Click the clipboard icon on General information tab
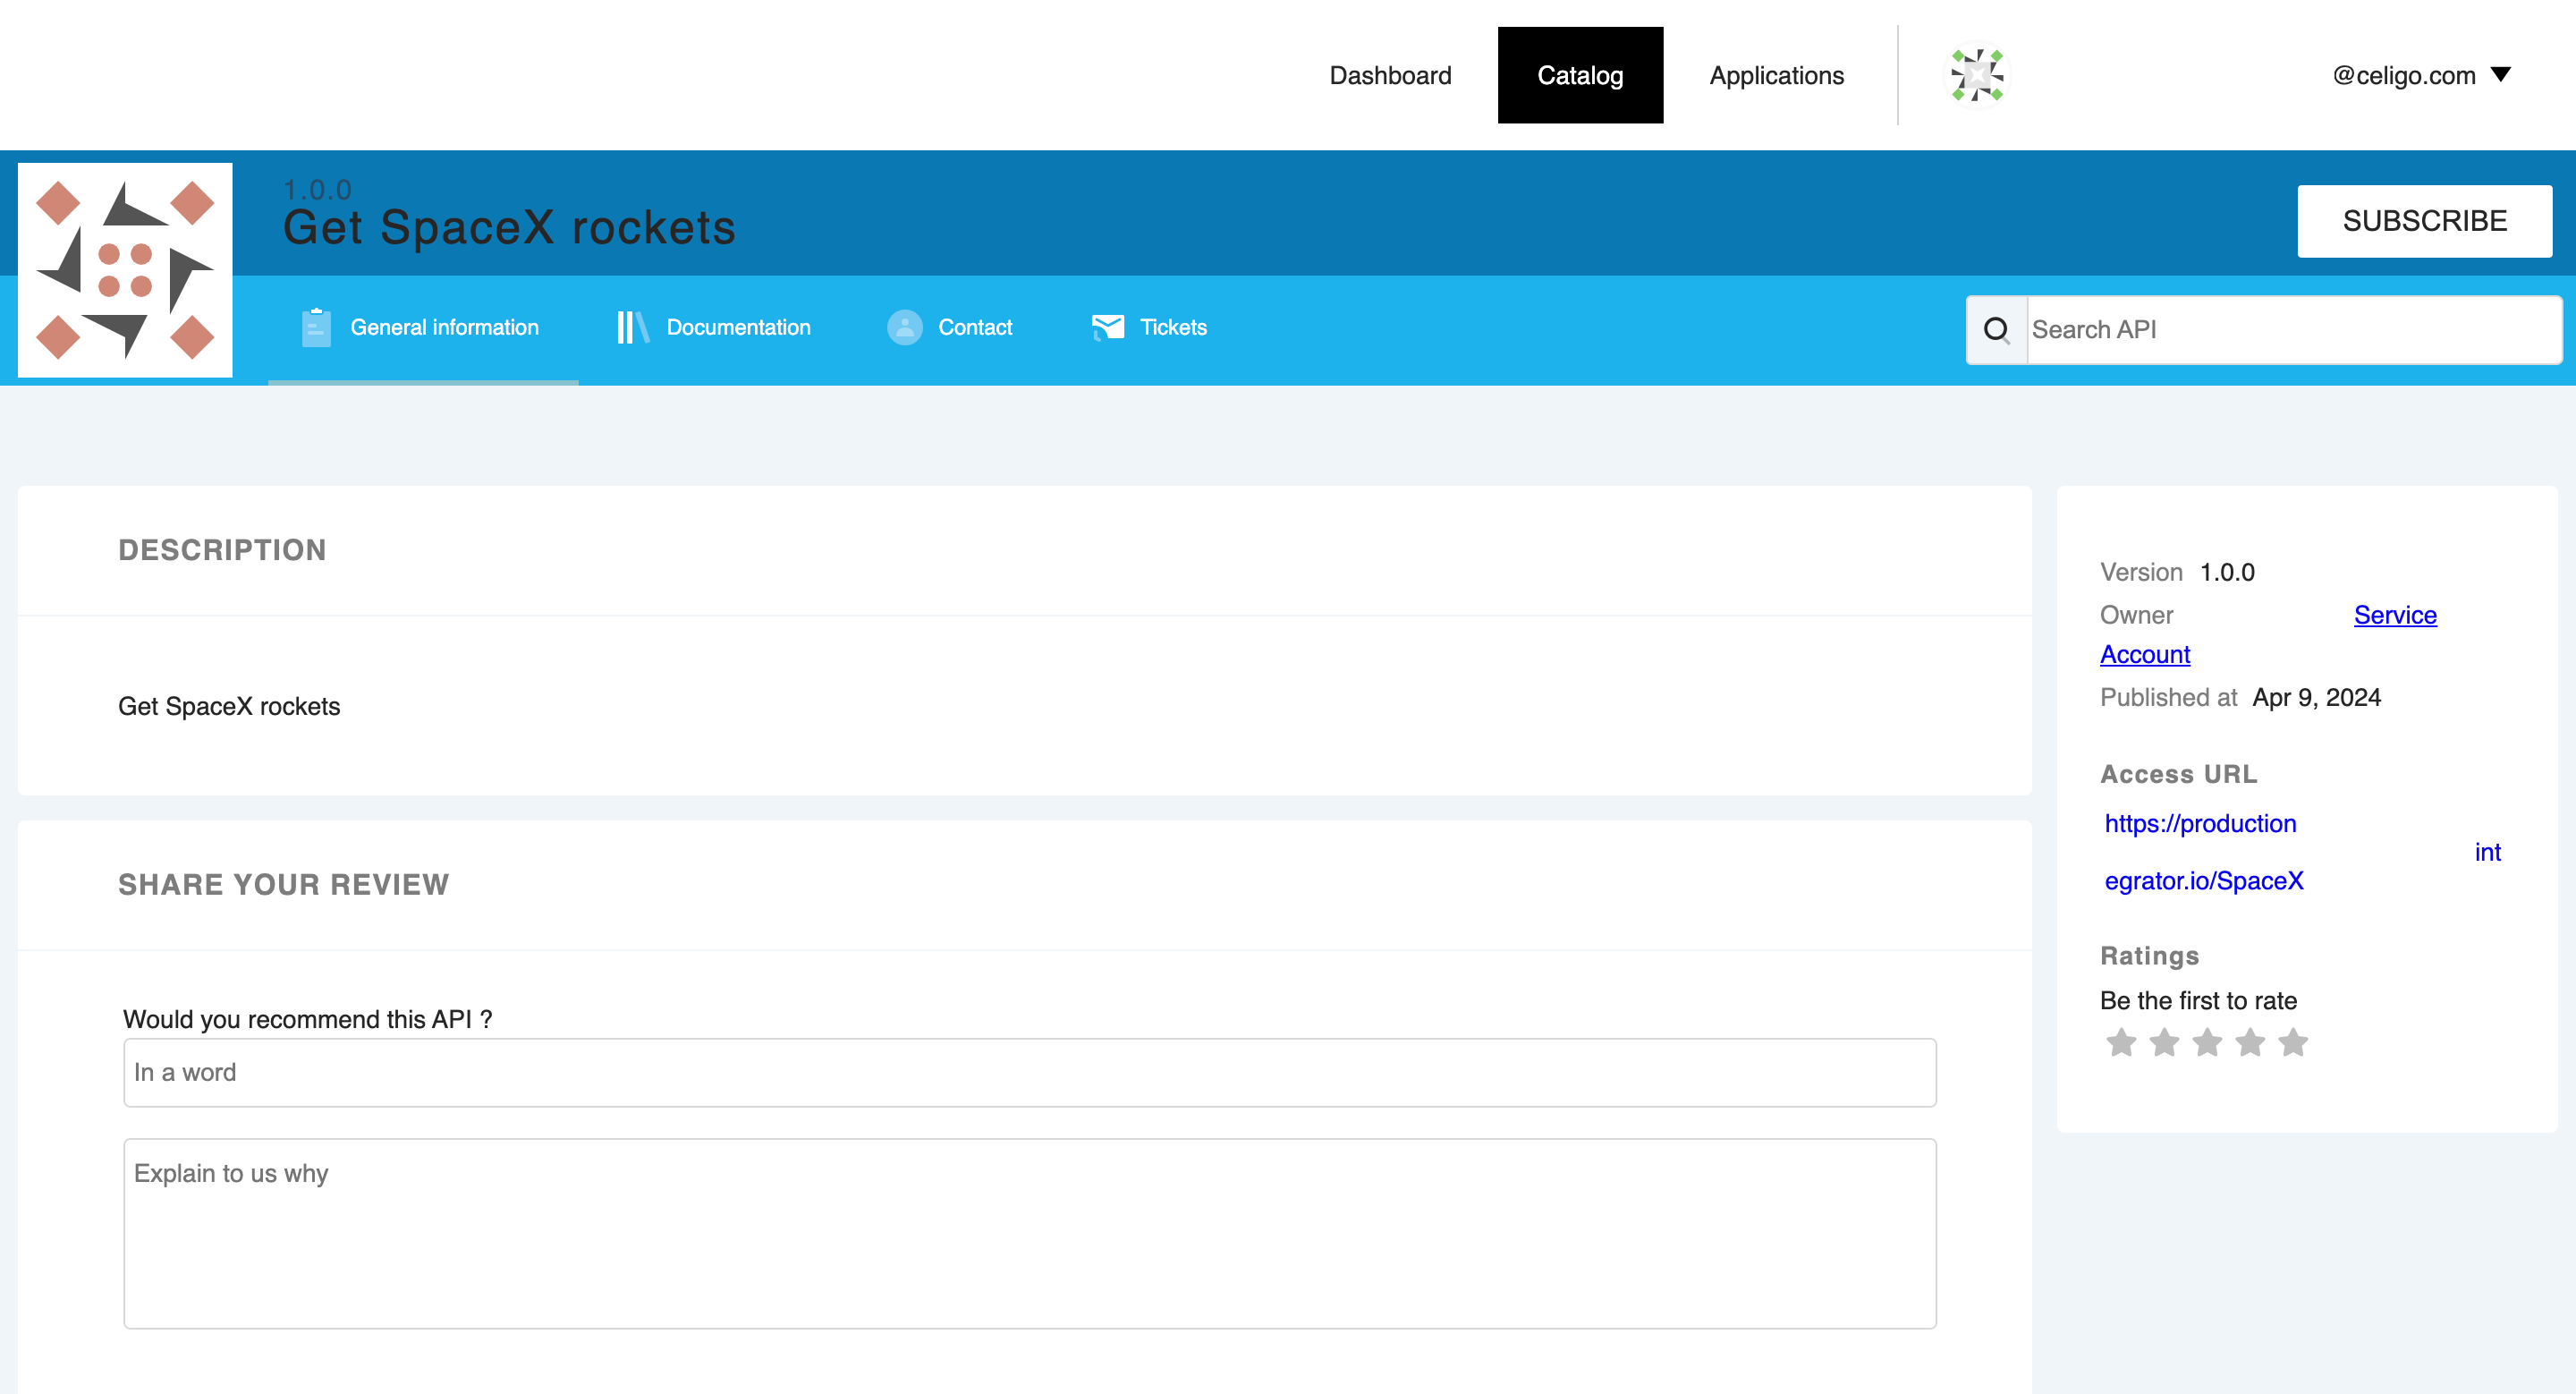The image size is (2576, 1394). [x=315, y=327]
